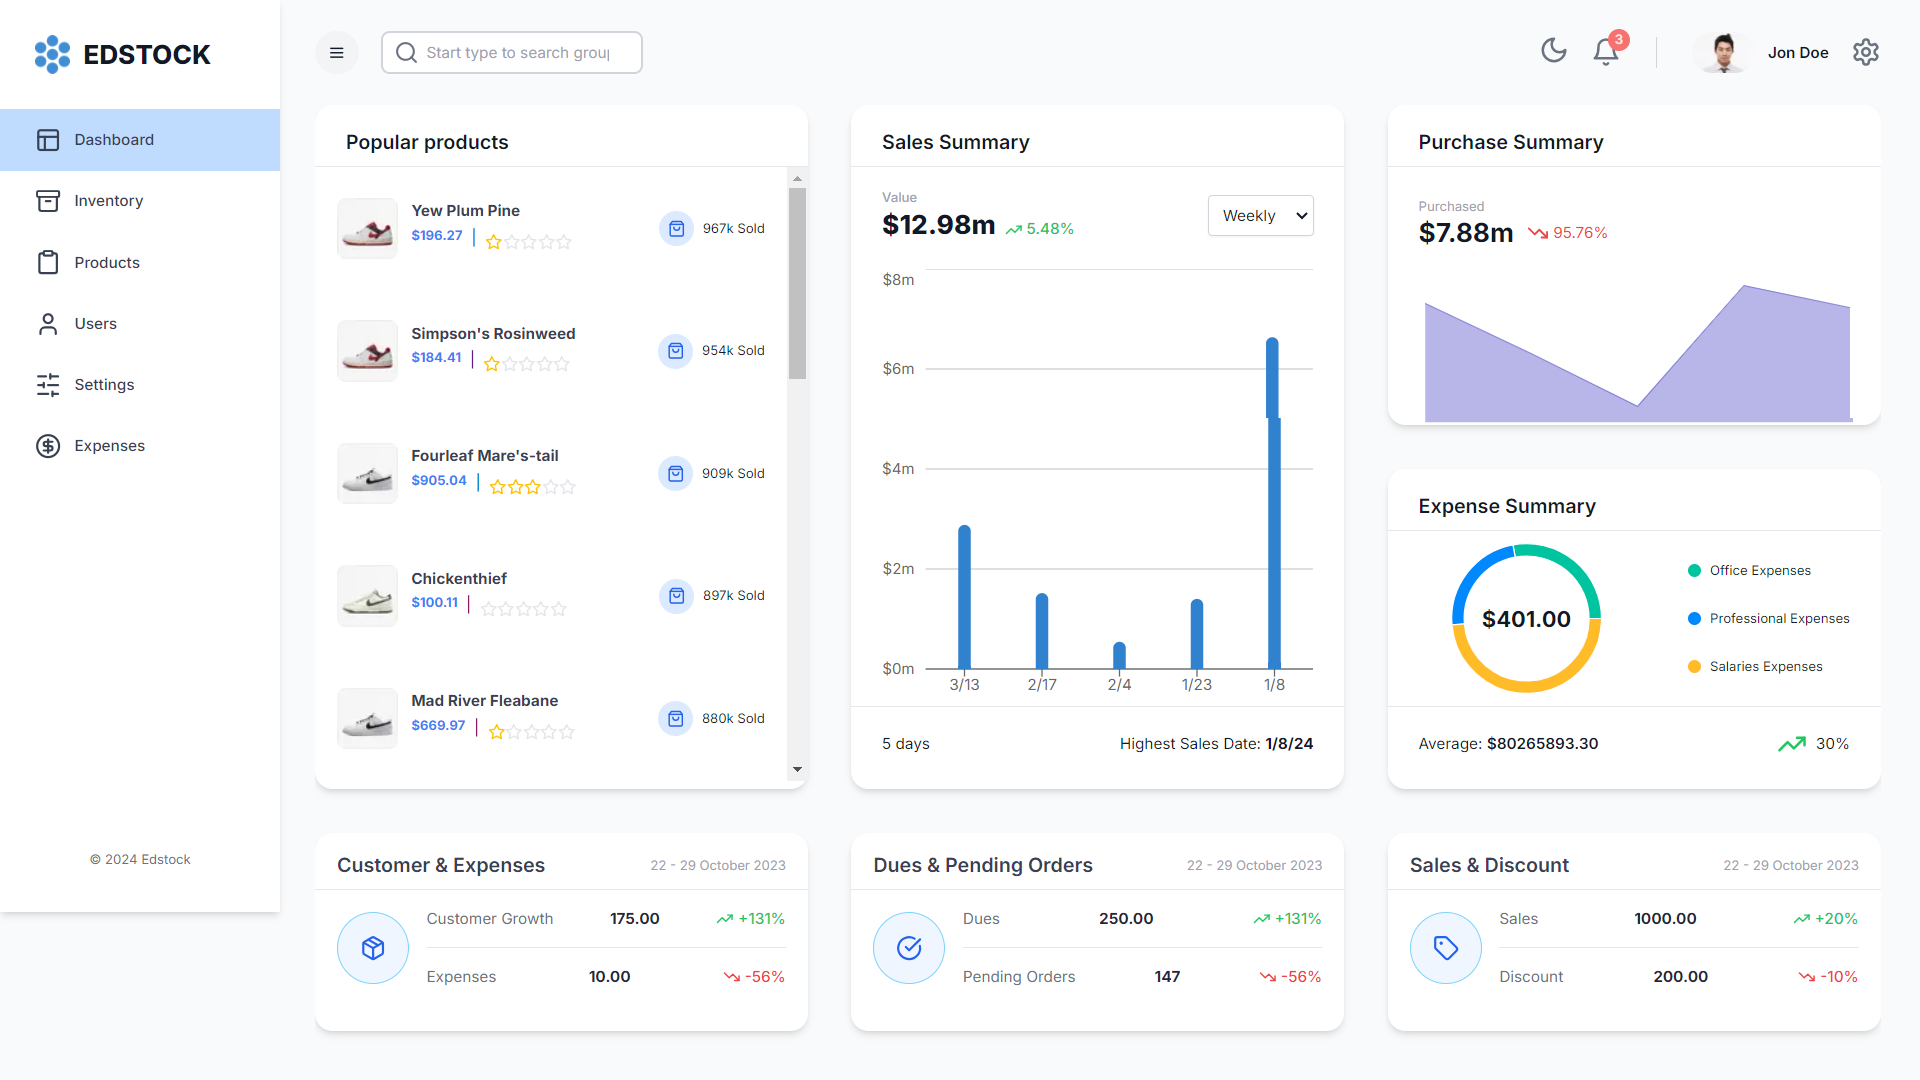Click shopping bag icon beside 967k Sold

pyautogui.click(x=677, y=229)
